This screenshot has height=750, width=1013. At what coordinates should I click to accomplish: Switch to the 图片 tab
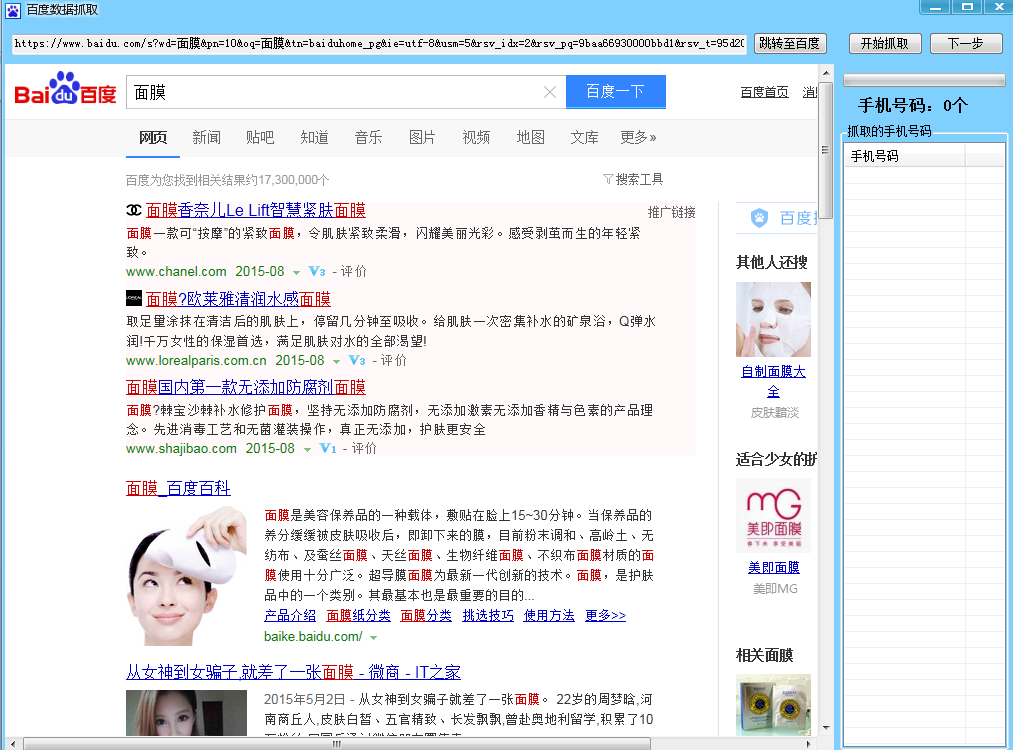(x=422, y=137)
